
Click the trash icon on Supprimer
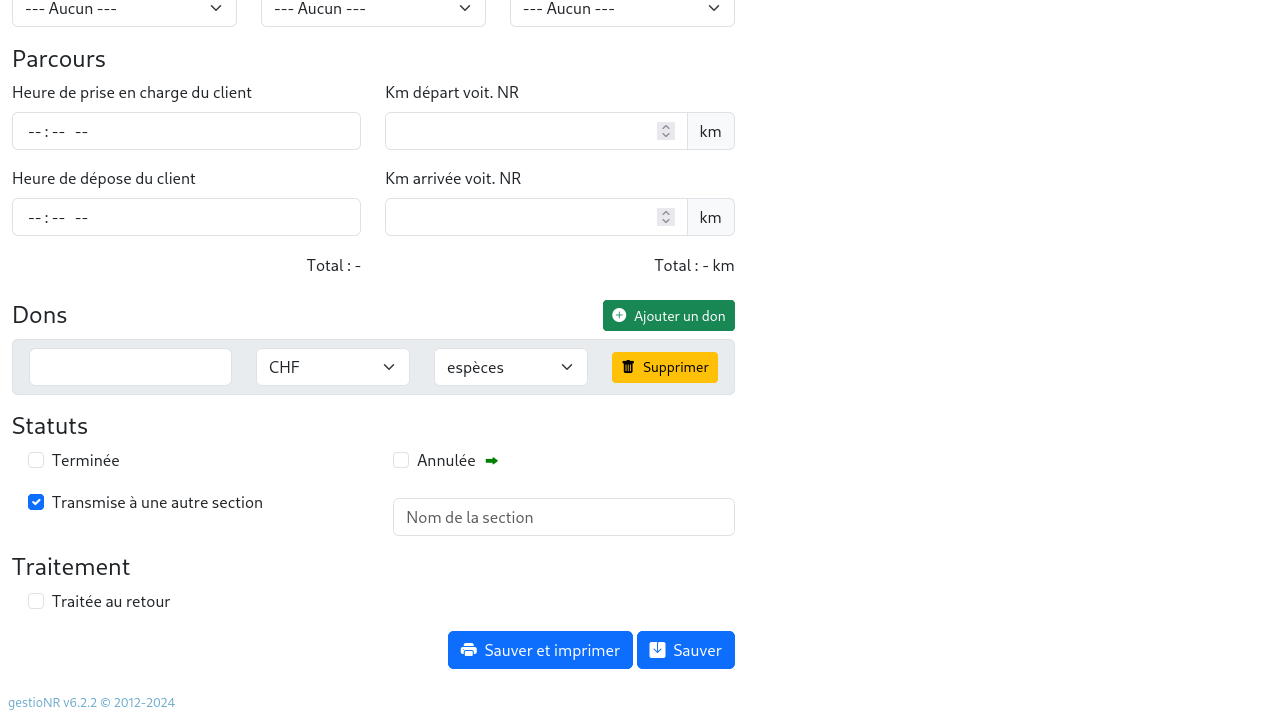pos(628,367)
